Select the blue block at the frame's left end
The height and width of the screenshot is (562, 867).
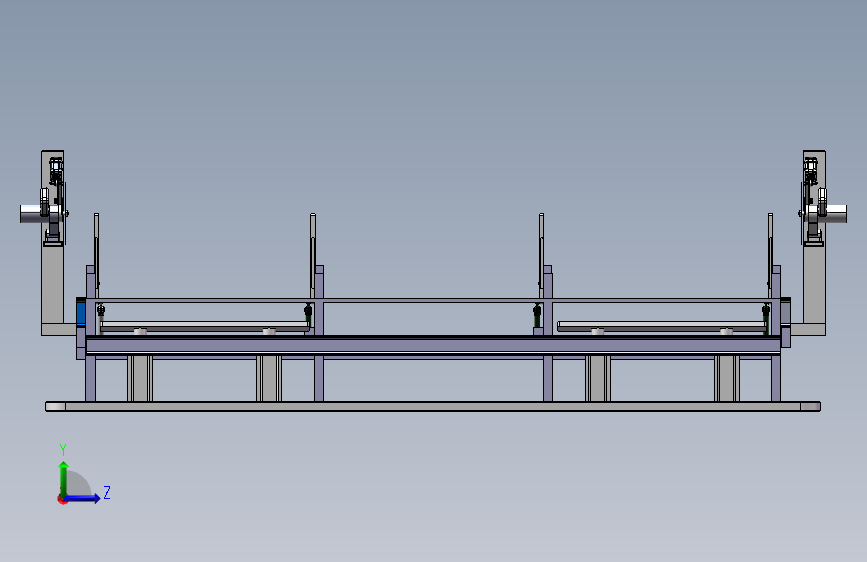click(81, 313)
